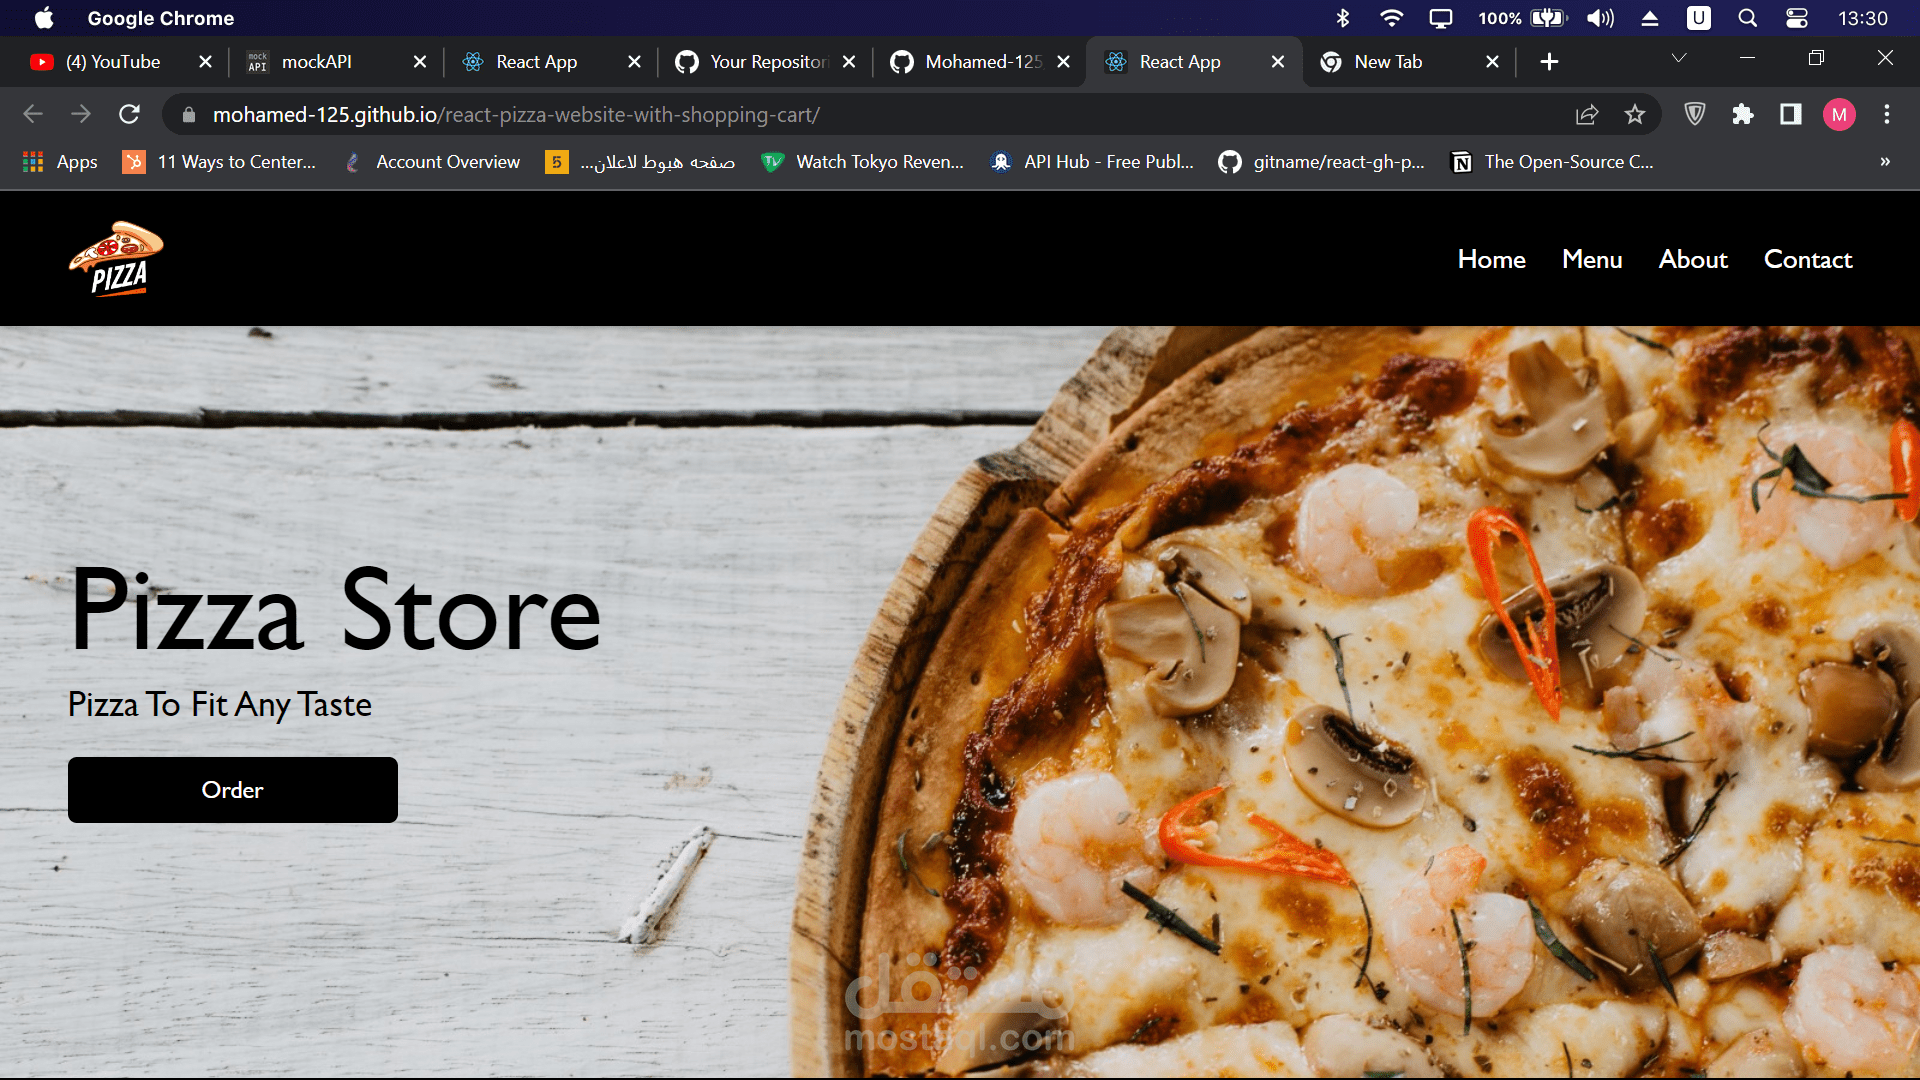Viewport: 1920px width, 1080px height.
Task: Toggle the Chrome side panel
Action: tap(1791, 115)
